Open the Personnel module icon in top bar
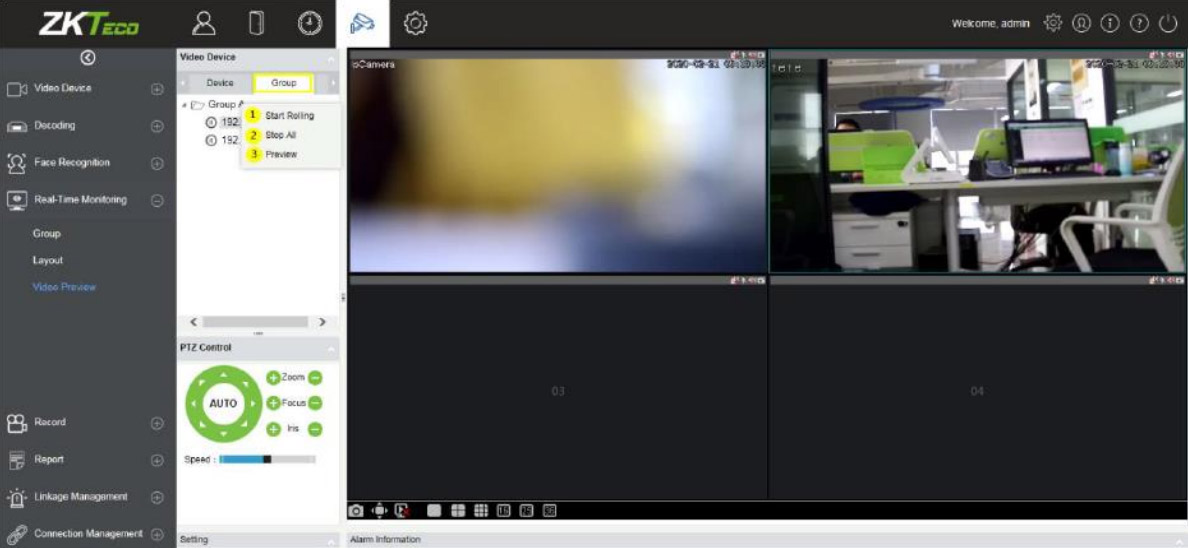 (x=203, y=24)
